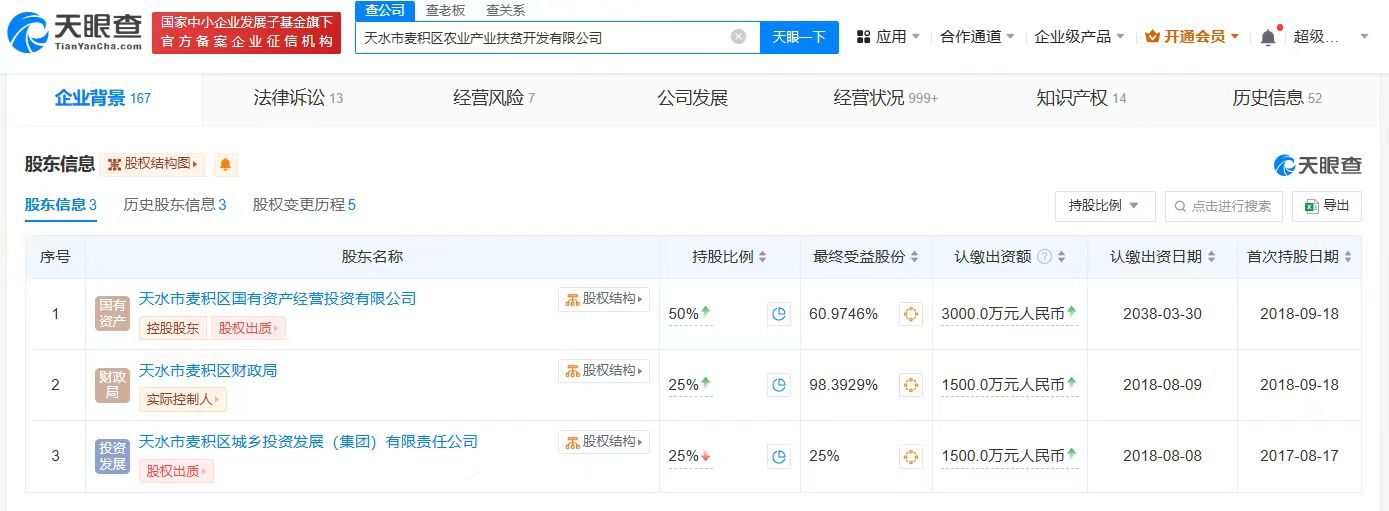Select the 股东信息 3 sub-tab
1389x511 pixels.
pos(61,205)
